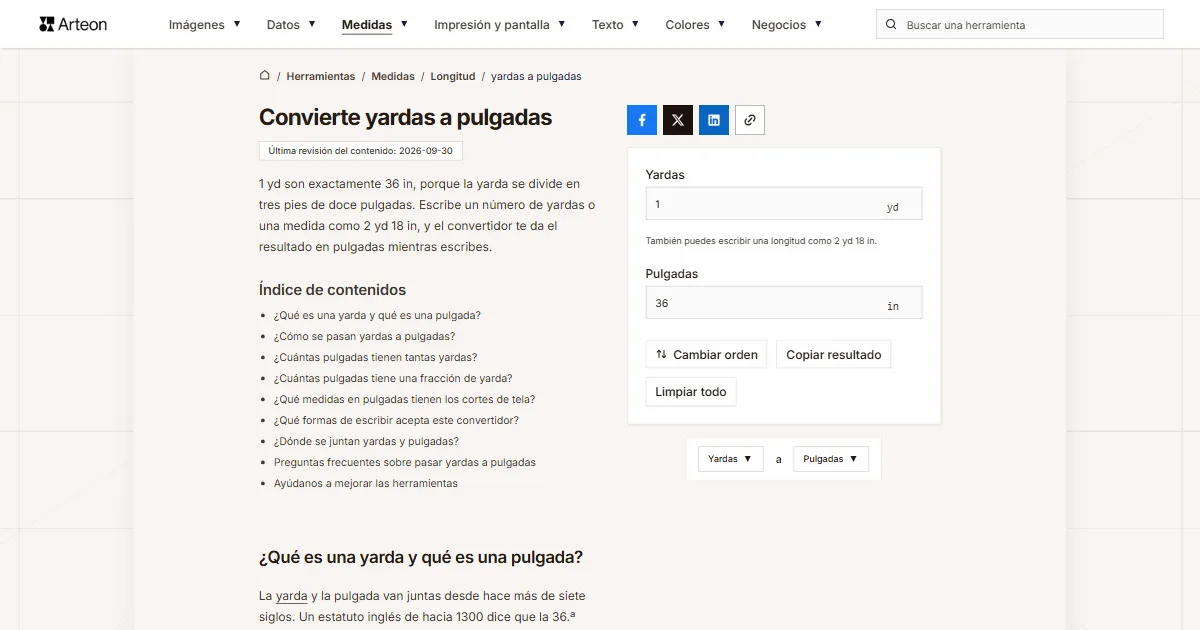Click the Yardas input field
Image resolution: width=1200 pixels, height=630 pixels.
point(784,204)
